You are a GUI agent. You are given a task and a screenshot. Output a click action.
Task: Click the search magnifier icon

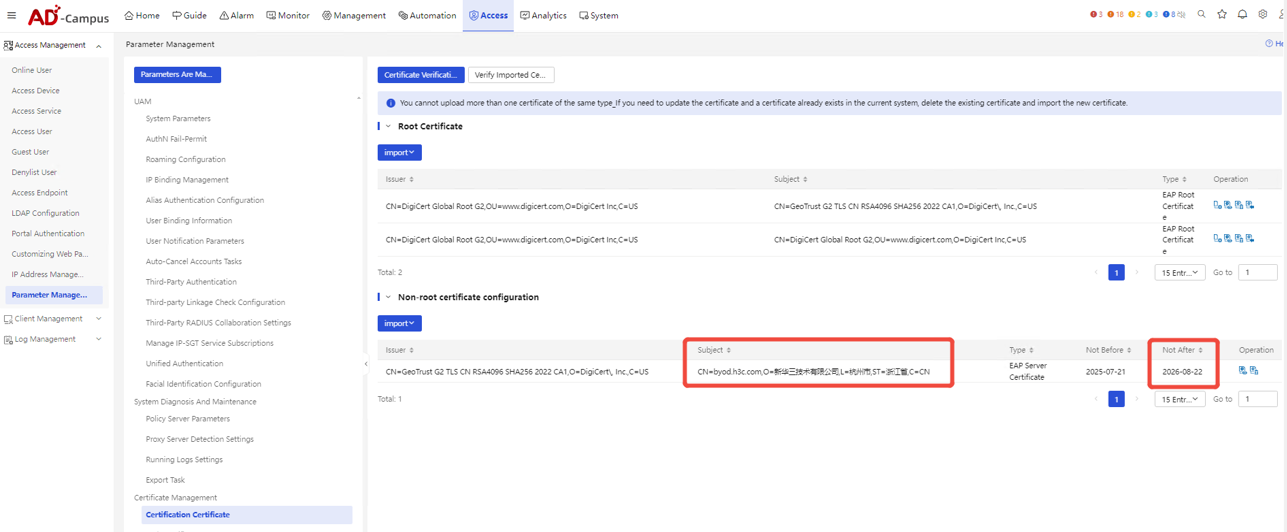click(1202, 15)
